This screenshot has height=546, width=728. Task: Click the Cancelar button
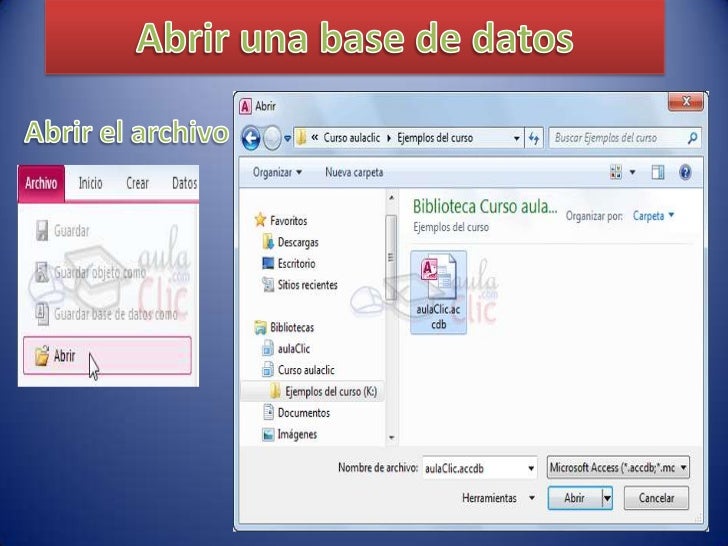656,498
